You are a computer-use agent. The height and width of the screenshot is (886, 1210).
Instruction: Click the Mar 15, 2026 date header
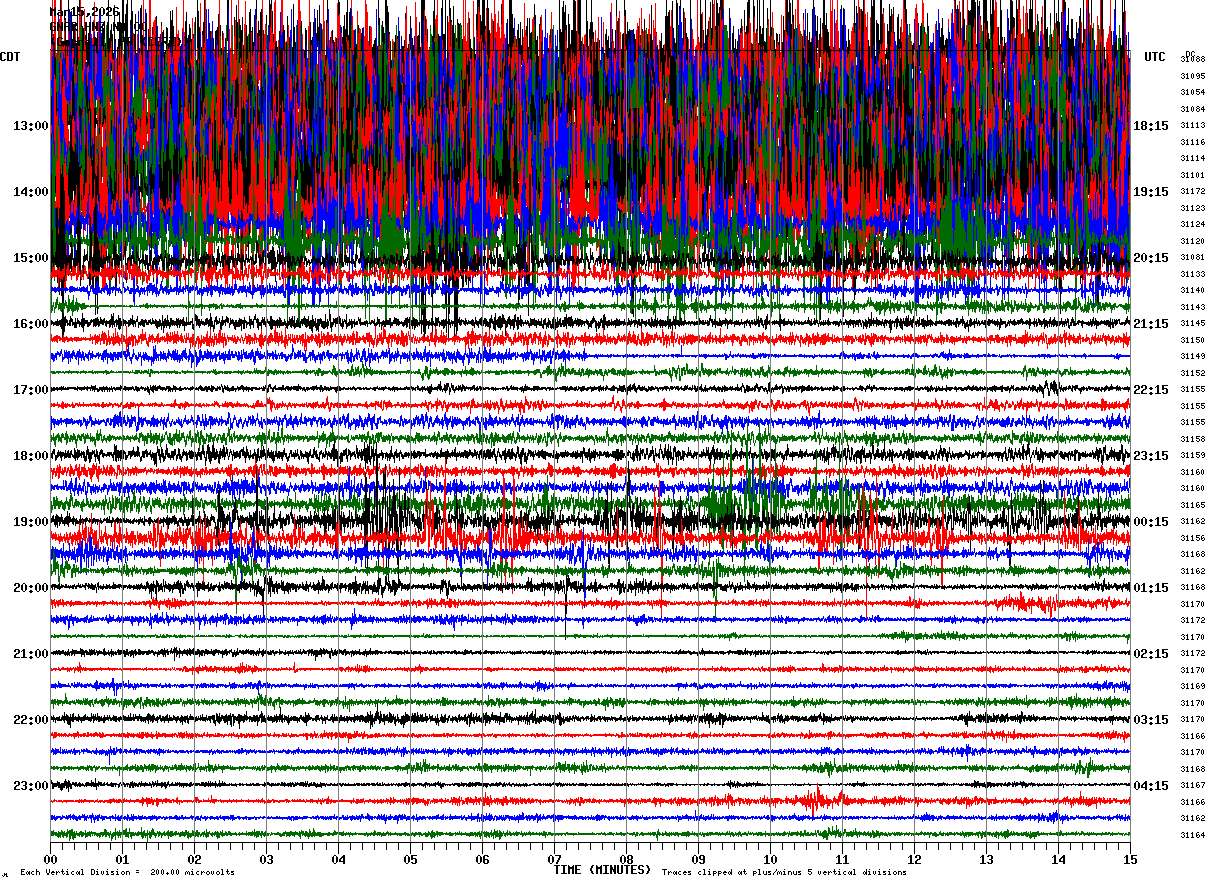85,12
